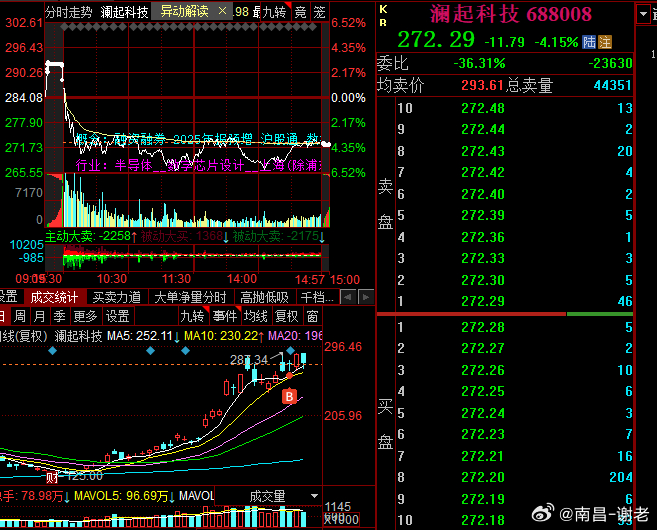Viewport: 657px width, 530px height.
Task: Select buy level 8 price 272.20
Action: pos(483,477)
